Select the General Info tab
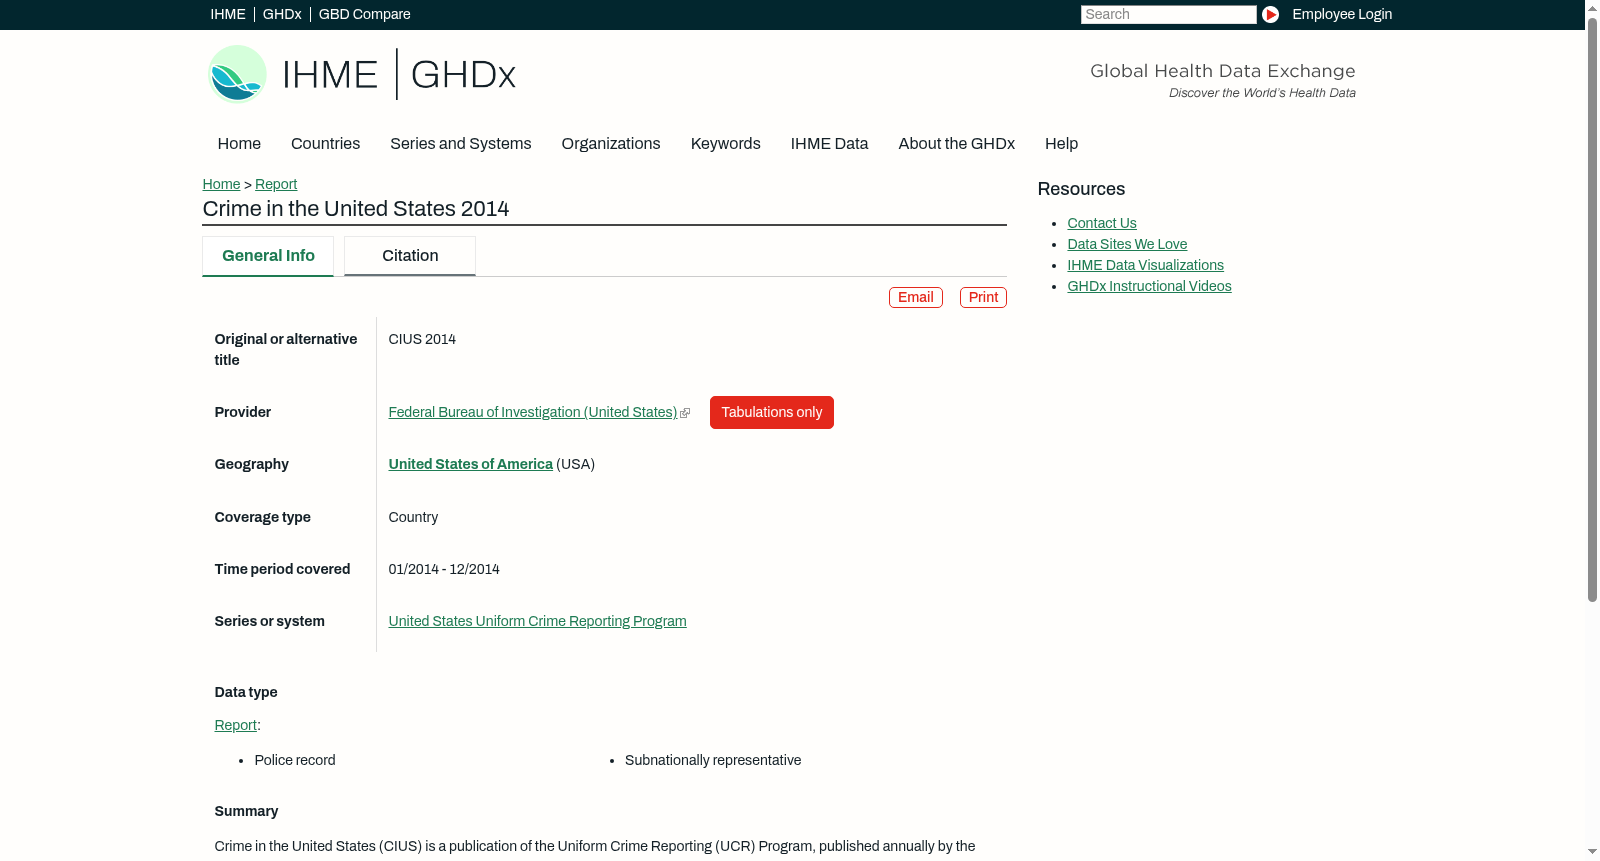 click(x=268, y=256)
